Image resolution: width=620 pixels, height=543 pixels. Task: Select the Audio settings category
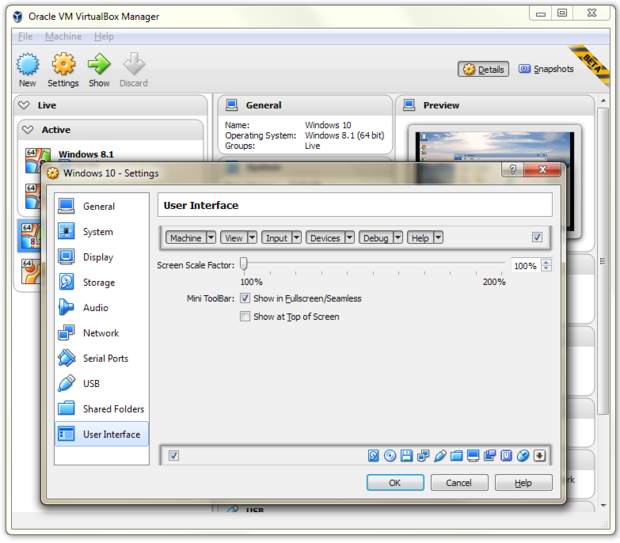point(96,308)
